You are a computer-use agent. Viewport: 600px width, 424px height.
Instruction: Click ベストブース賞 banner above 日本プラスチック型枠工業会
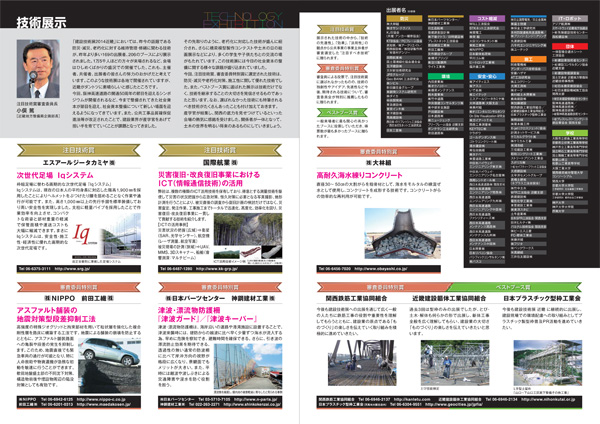pyautogui.click(x=514, y=287)
